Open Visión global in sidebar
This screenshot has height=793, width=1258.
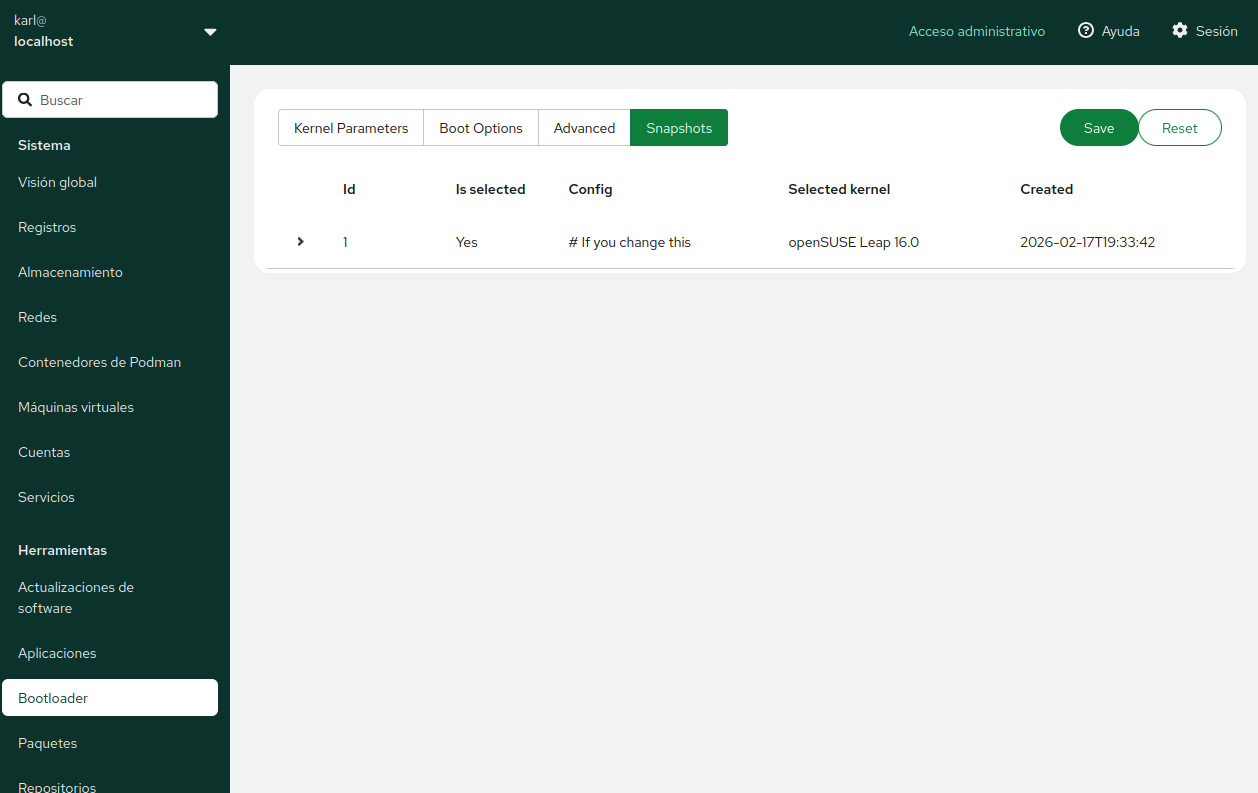[57, 182]
